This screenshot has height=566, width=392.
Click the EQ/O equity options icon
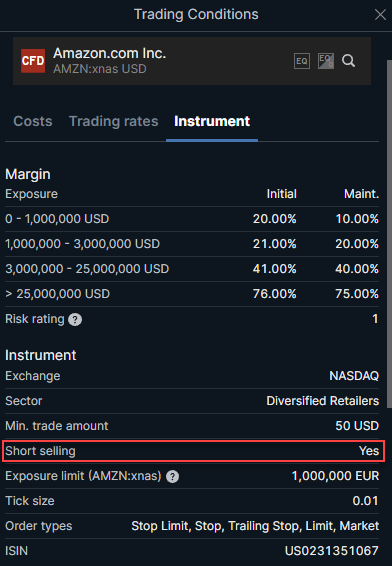point(326,61)
